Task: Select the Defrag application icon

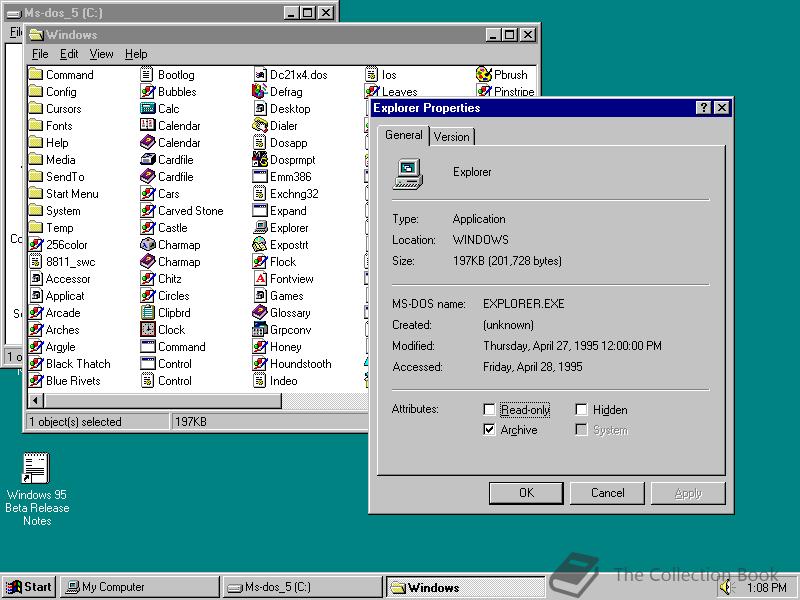Action: (259, 92)
